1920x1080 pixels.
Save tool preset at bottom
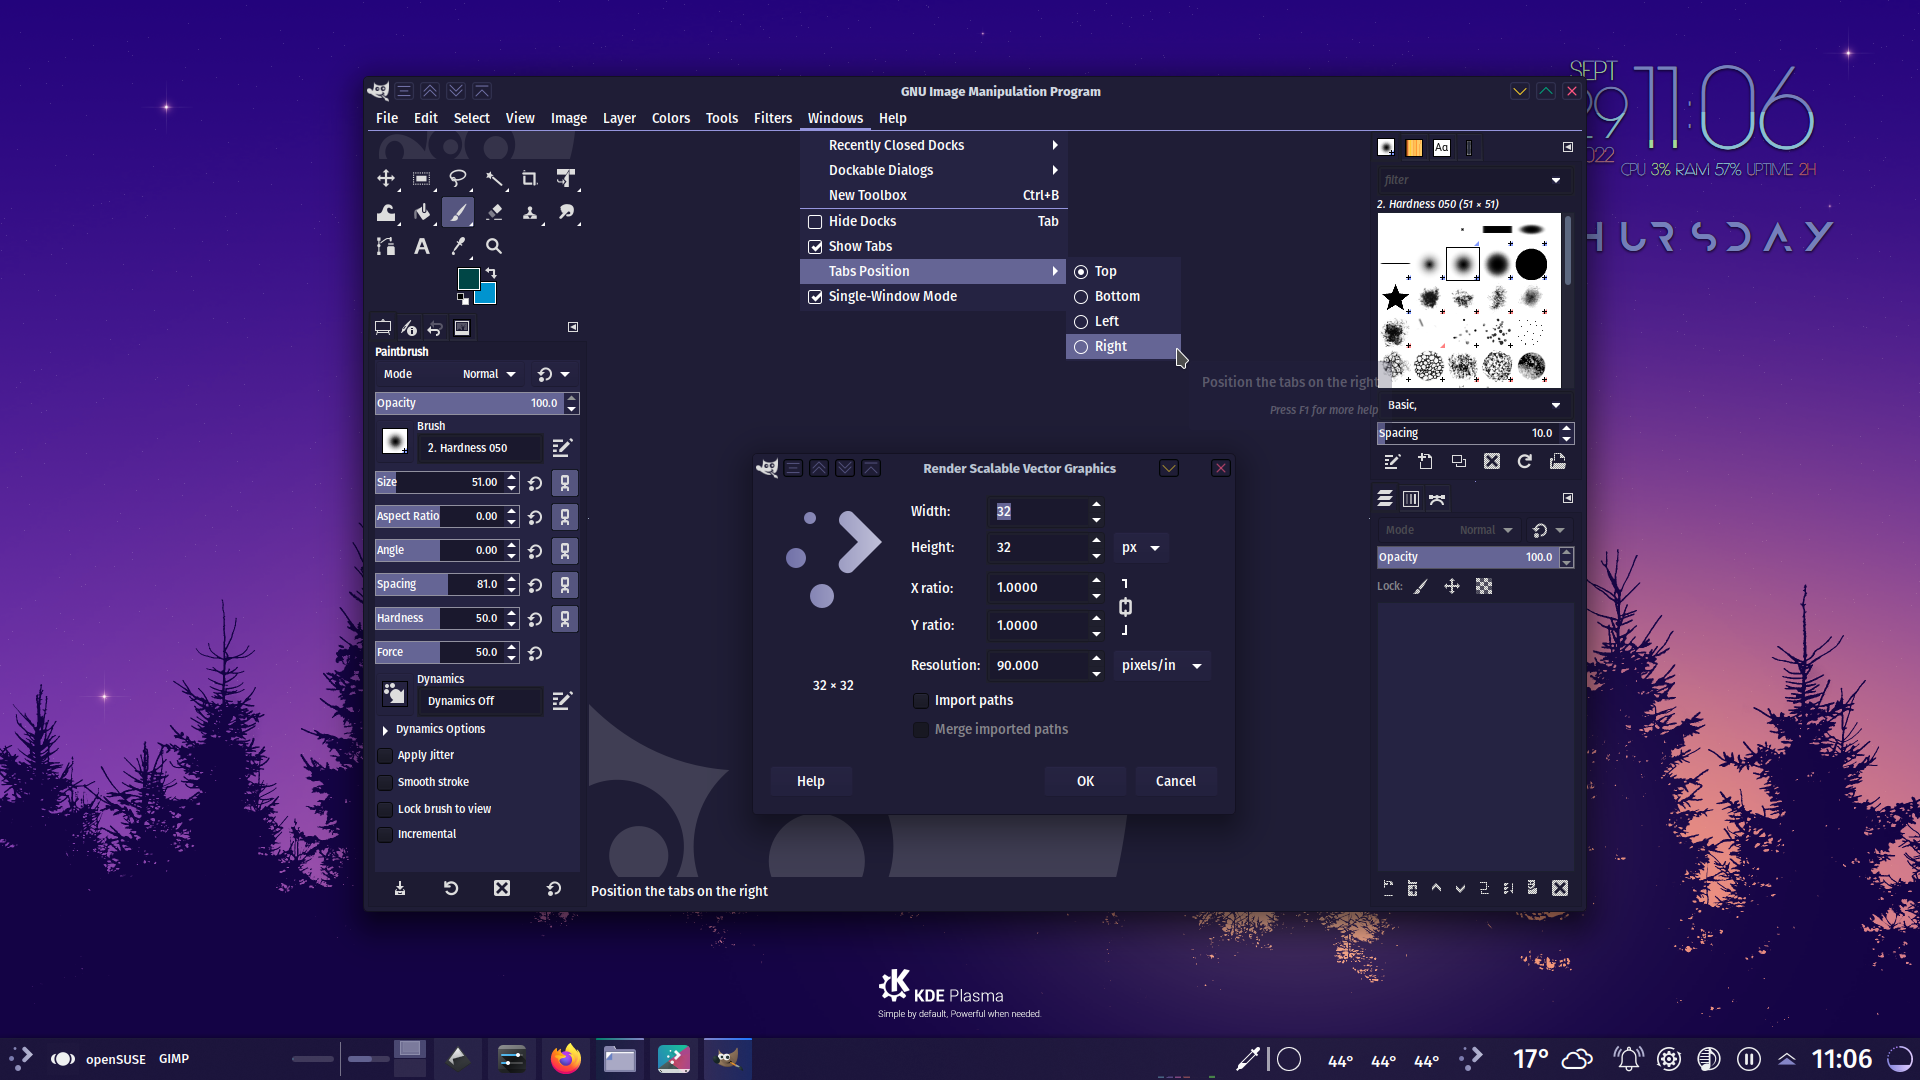pos(399,888)
